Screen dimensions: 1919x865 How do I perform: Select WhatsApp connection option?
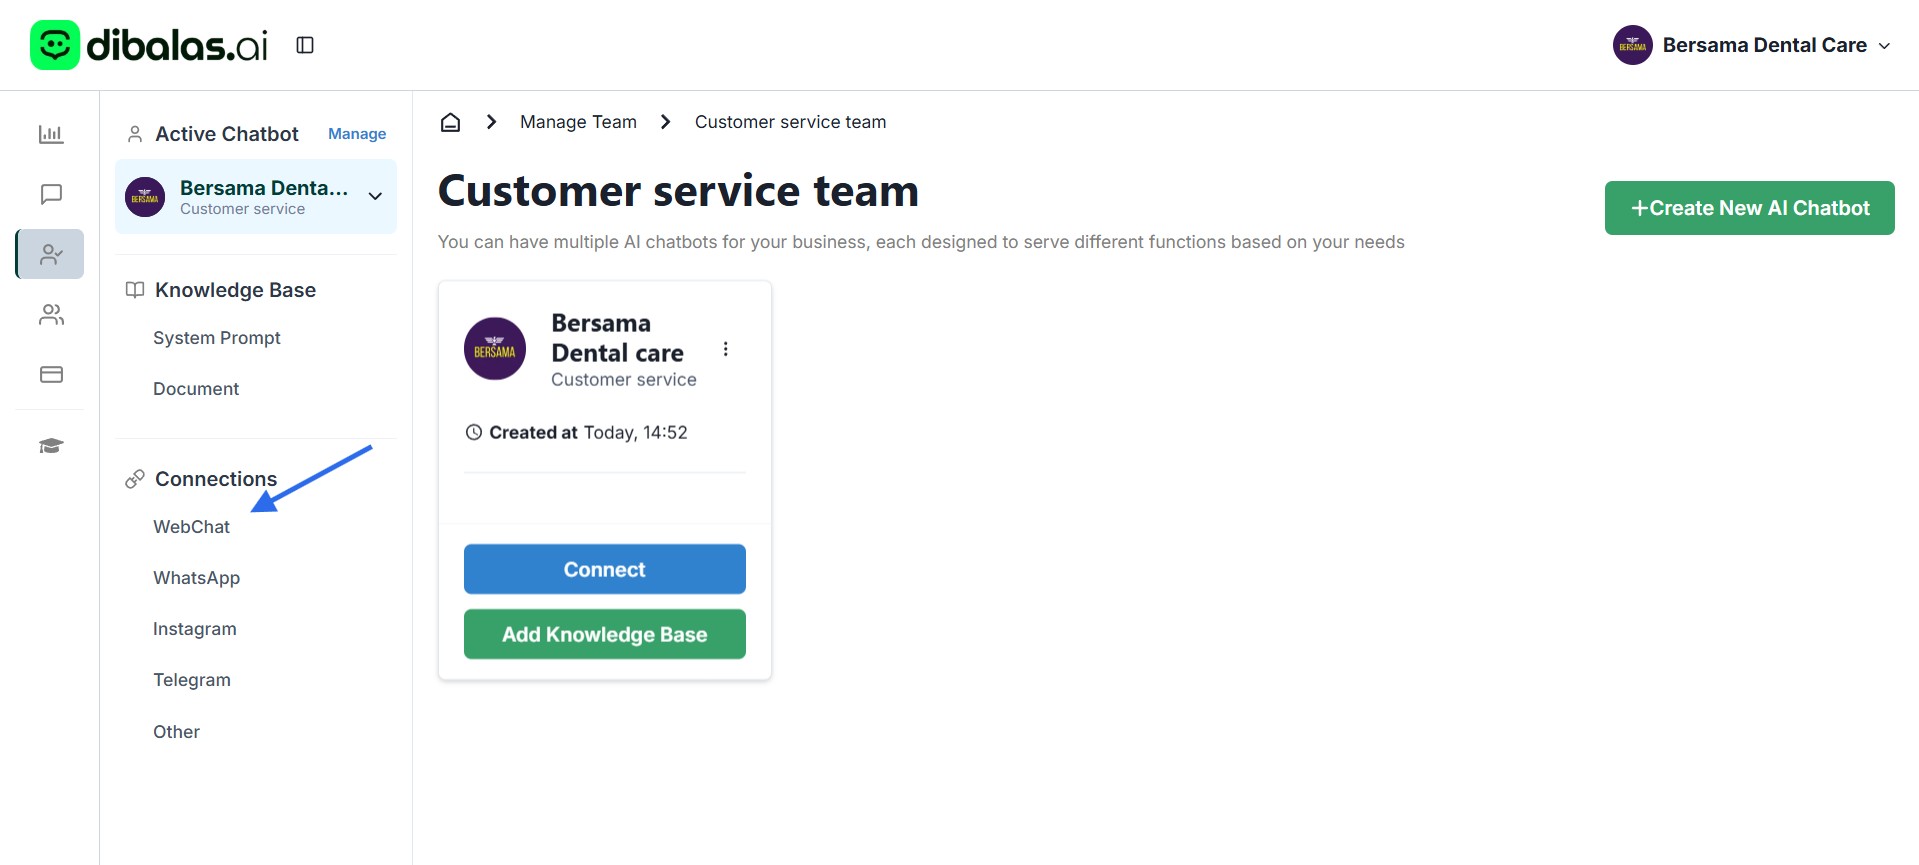[196, 578]
